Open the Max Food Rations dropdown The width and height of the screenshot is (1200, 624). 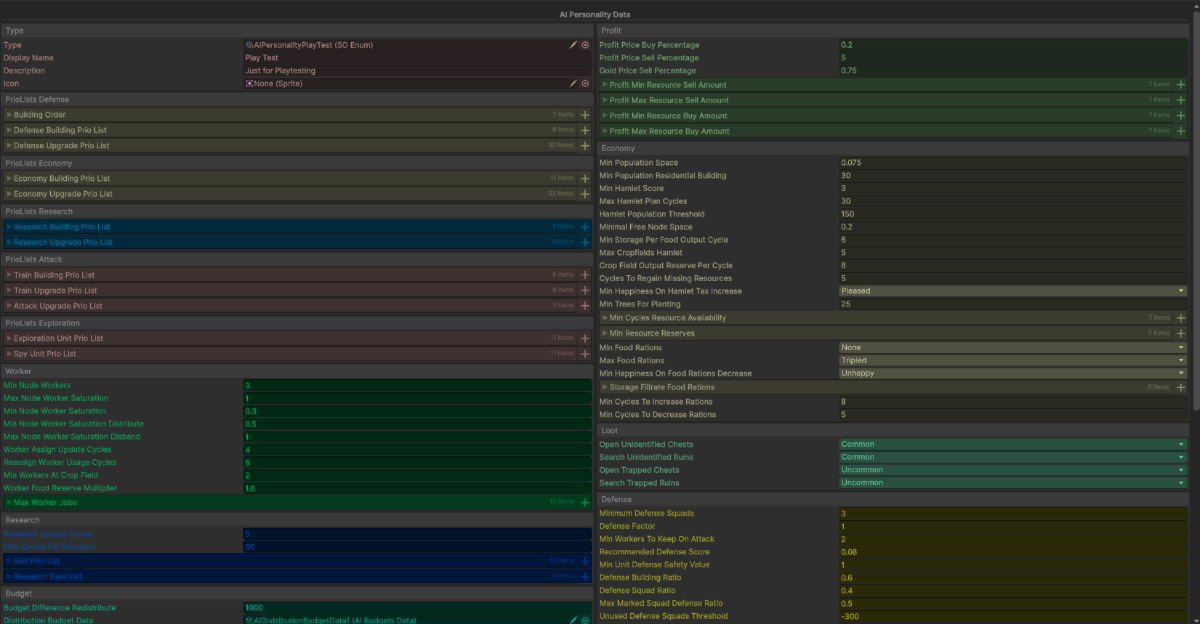1013,360
